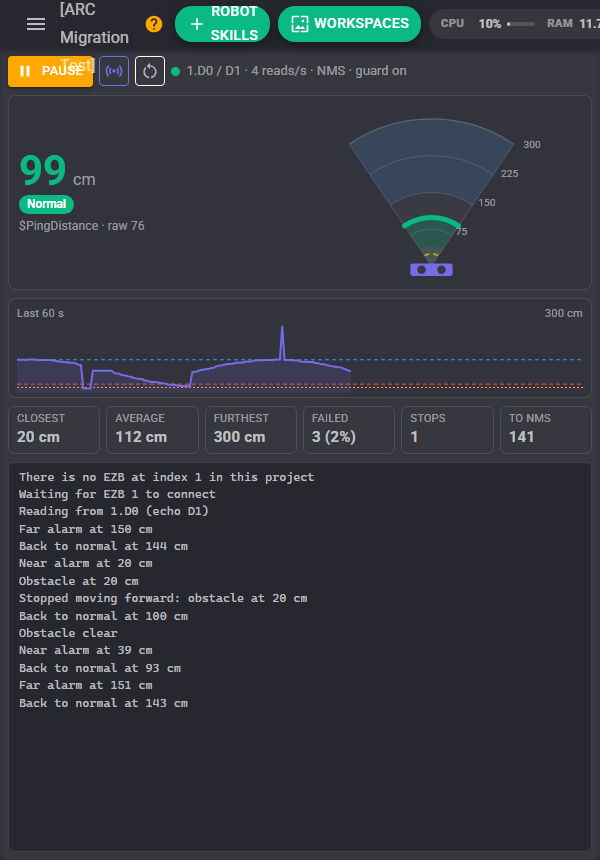Click log line 'Waiting for EZB 1 to connect'
Image resolution: width=600 pixels, height=860 pixels.
(x=117, y=494)
